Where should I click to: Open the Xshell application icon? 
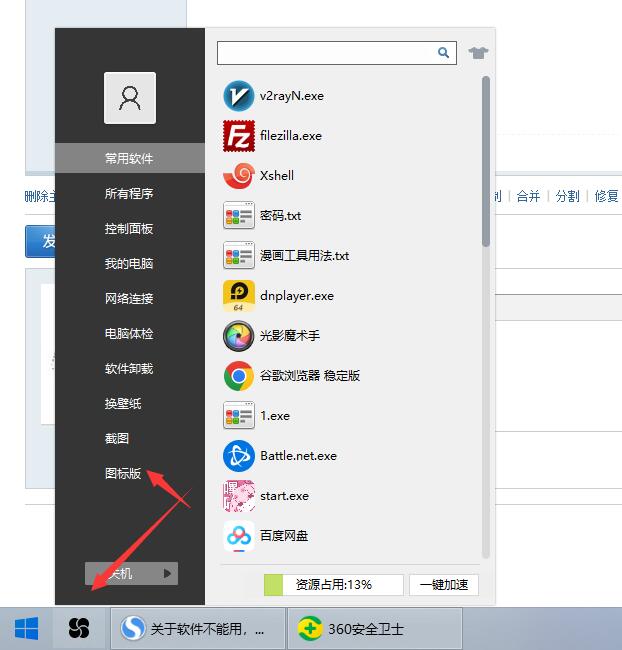pyautogui.click(x=239, y=176)
